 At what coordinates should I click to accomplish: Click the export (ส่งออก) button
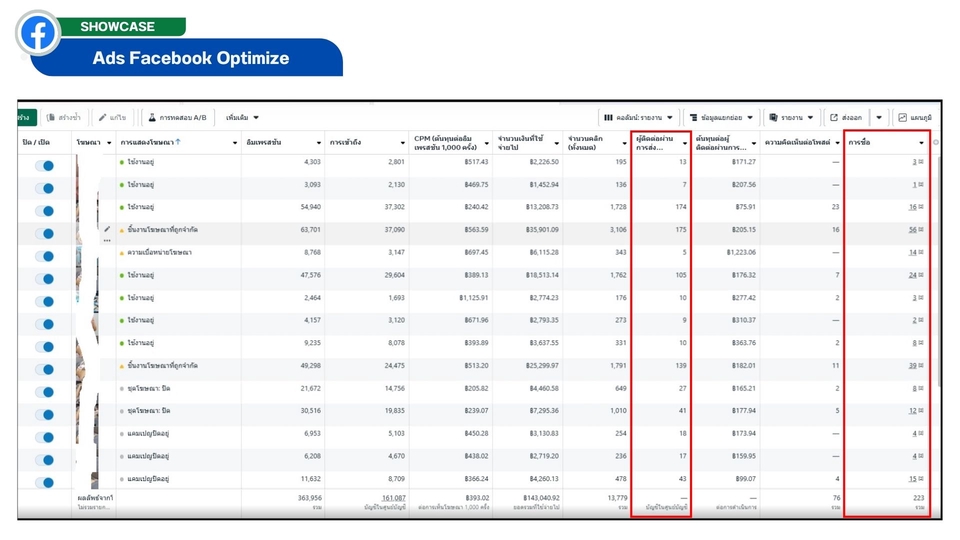point(846,118)
